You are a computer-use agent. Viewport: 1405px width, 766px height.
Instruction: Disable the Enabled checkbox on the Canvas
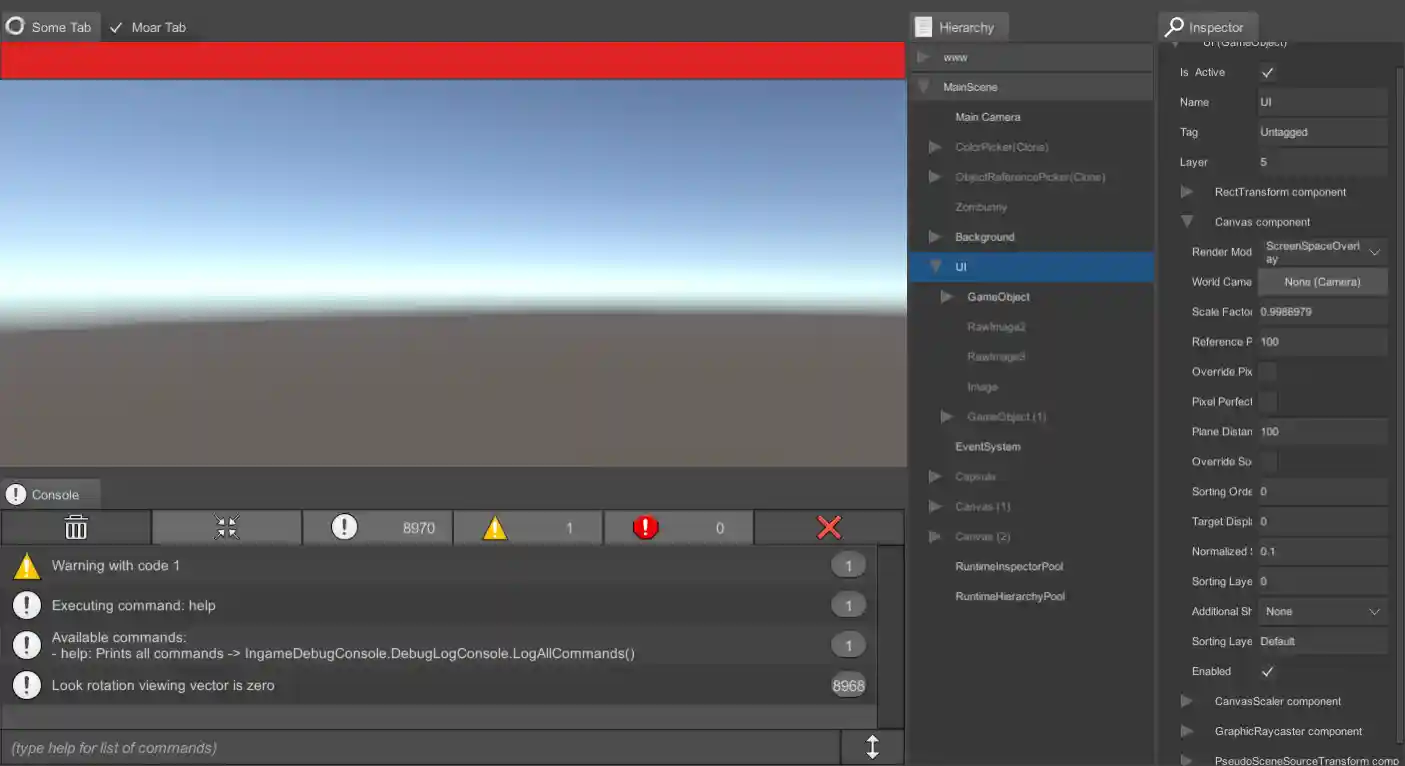[x=1268, y=671]
